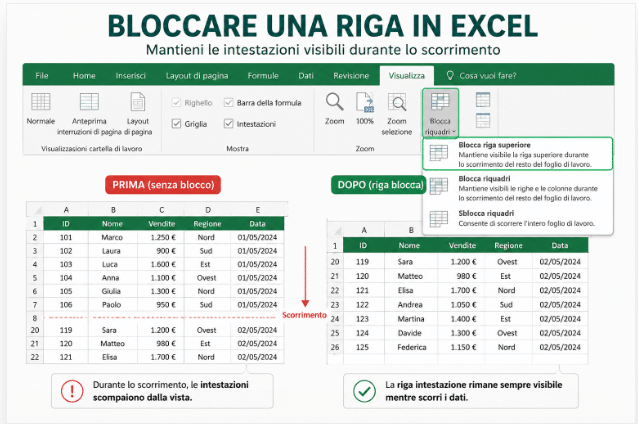Viewport: 638px width, 424px height.
Task: Select cell with value 1.150 €
Action: pos(461,347)
